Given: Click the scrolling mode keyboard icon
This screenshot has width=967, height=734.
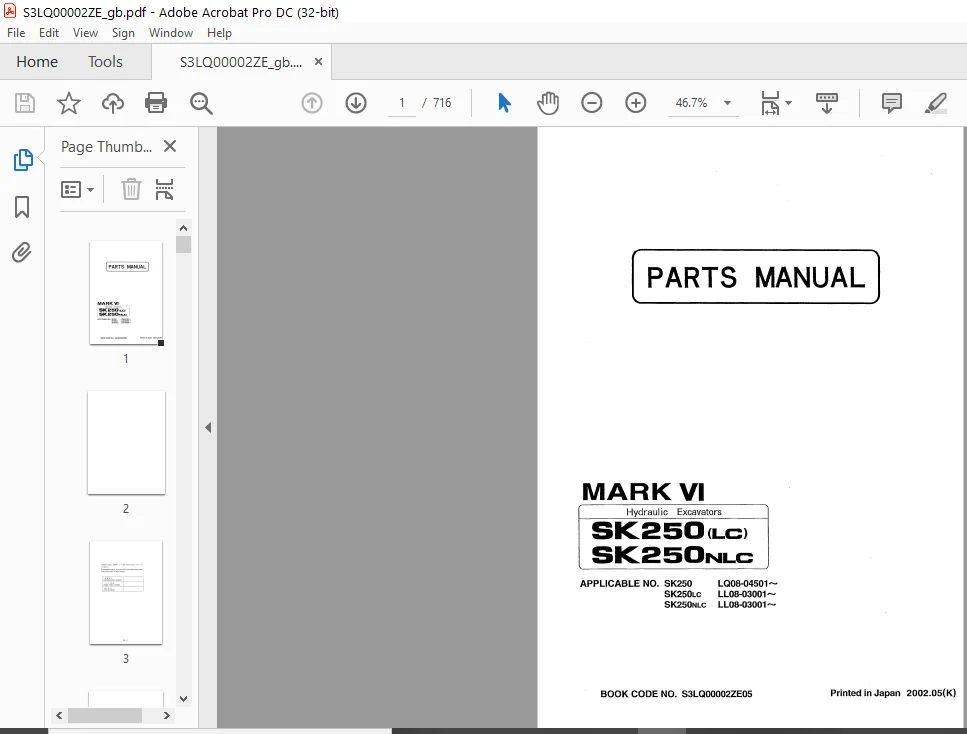Looking at the screenshot, I should pyautogui.click(x=826, y=103).
